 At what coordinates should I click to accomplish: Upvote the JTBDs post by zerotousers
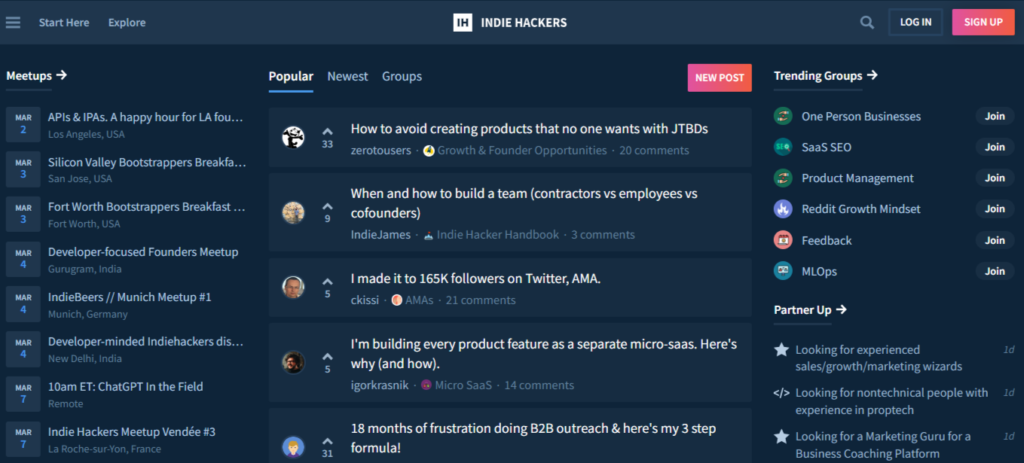point(327,131)
